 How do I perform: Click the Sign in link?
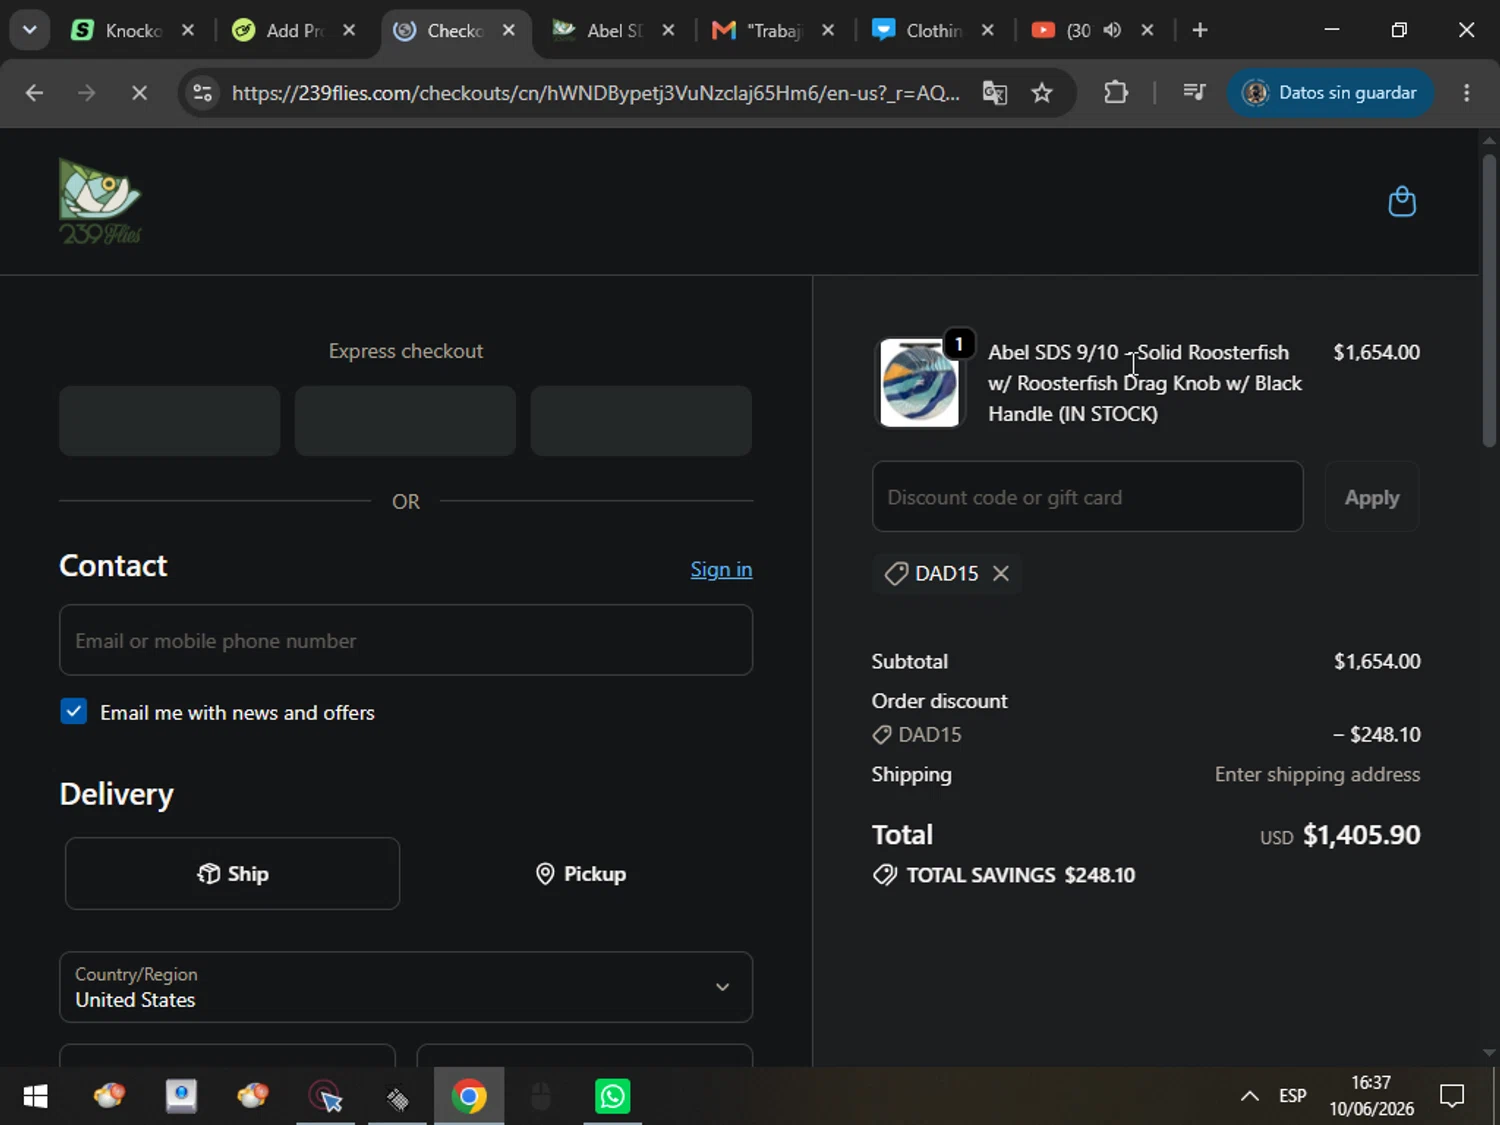[721, 569]
